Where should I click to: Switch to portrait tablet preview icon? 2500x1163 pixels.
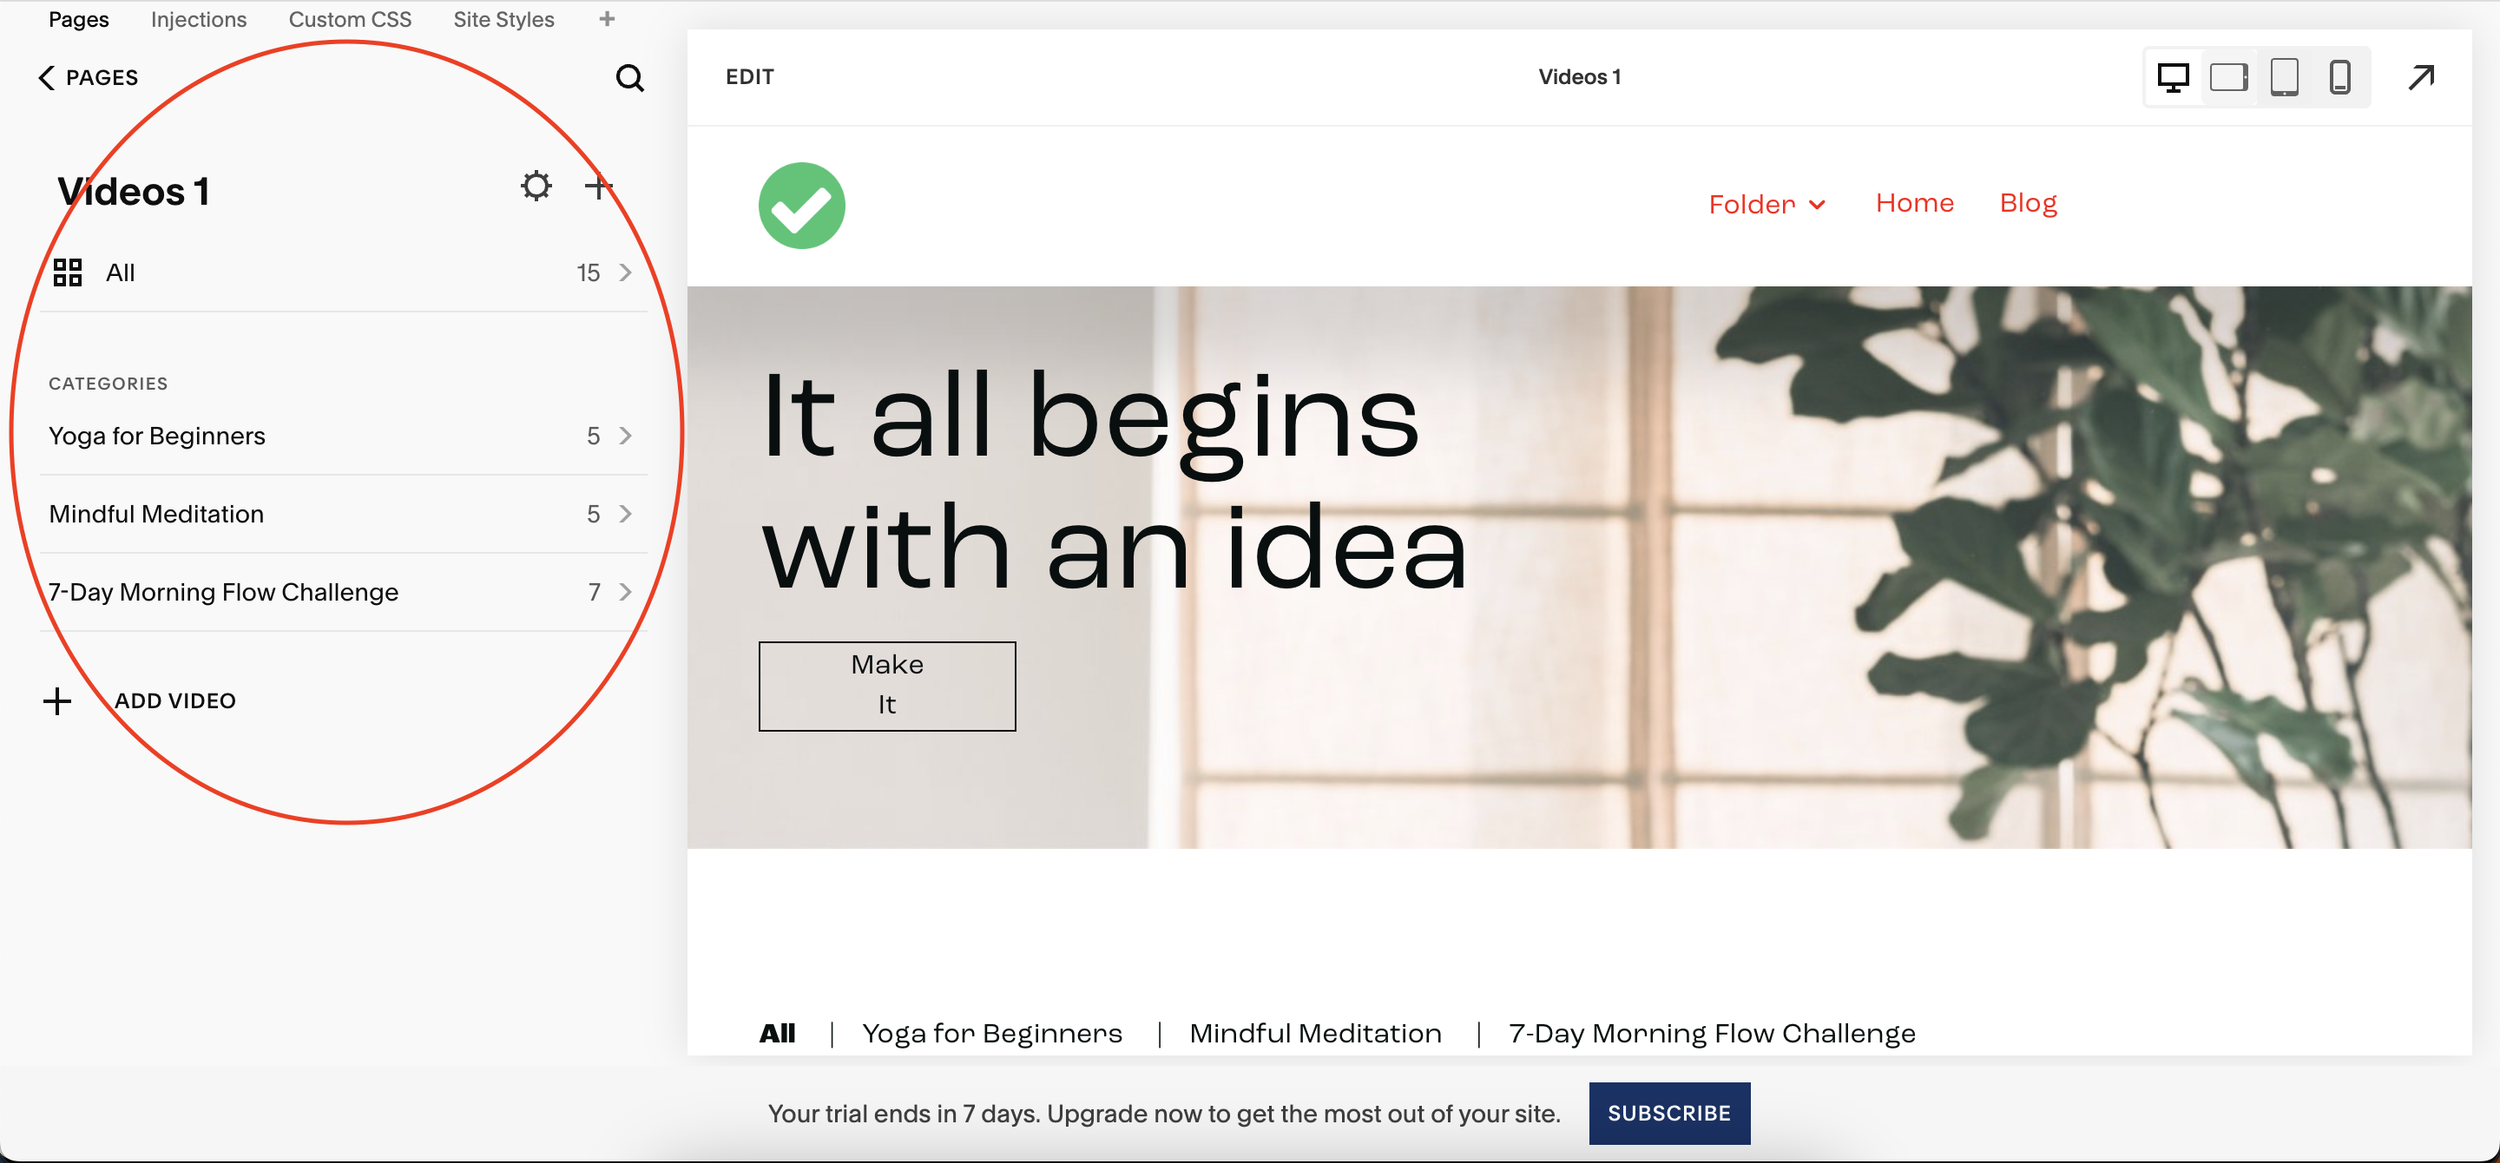pos(2285,77)
